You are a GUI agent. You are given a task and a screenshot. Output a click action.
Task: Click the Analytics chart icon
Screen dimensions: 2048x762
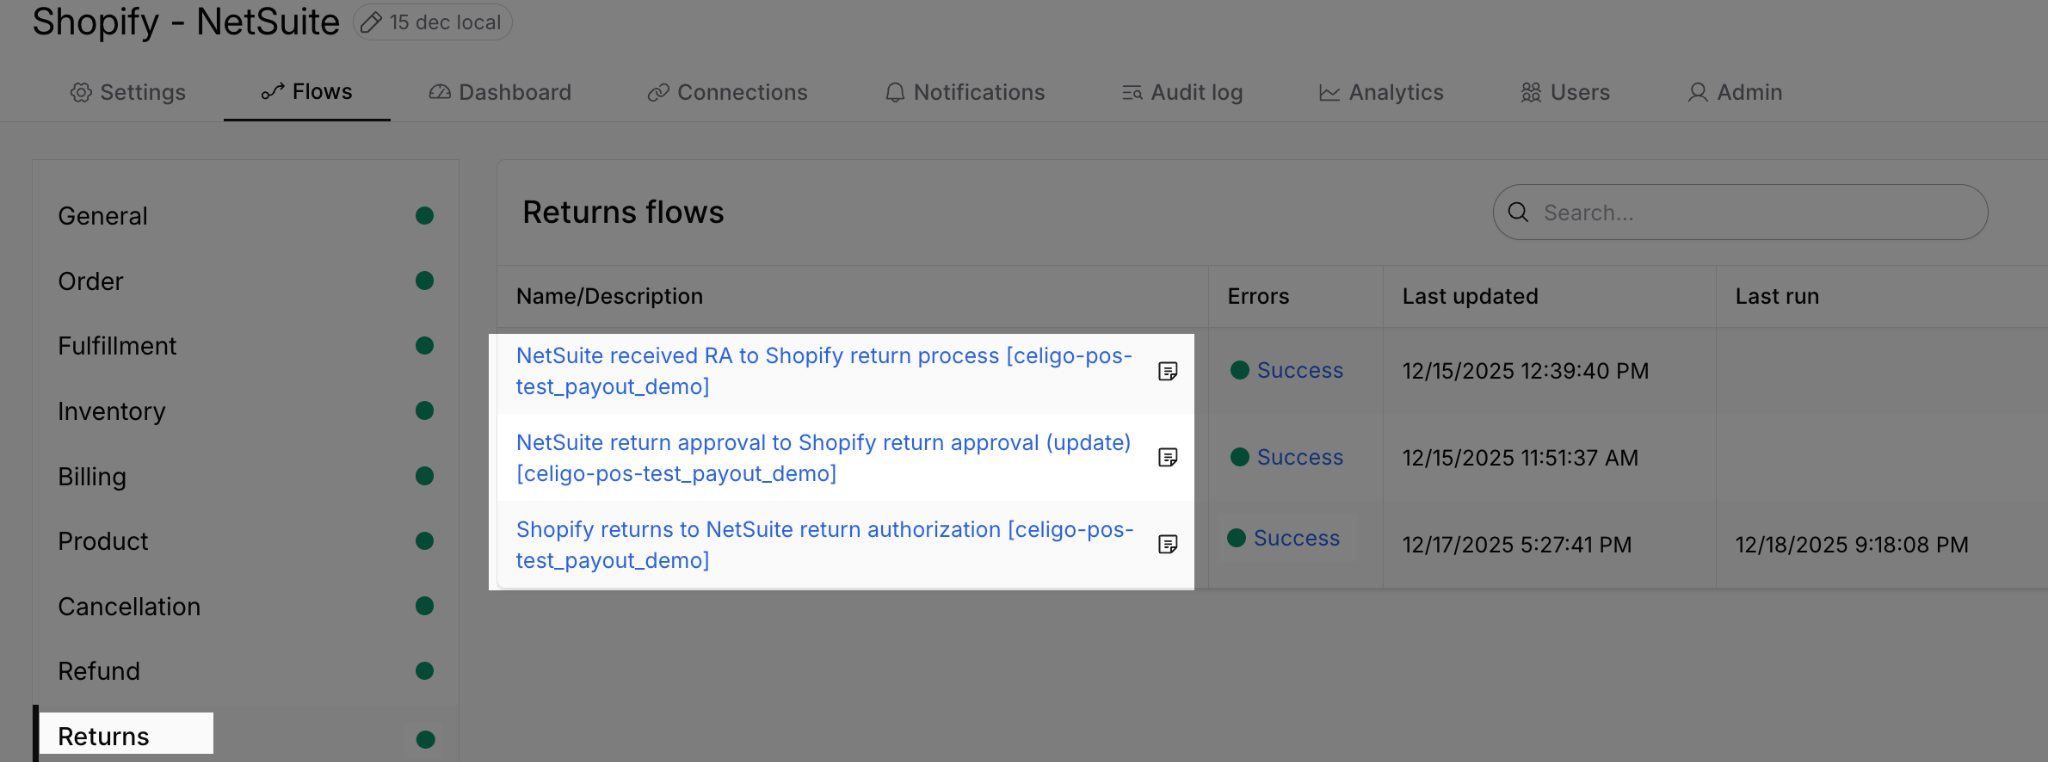[x=1329, y=92]
